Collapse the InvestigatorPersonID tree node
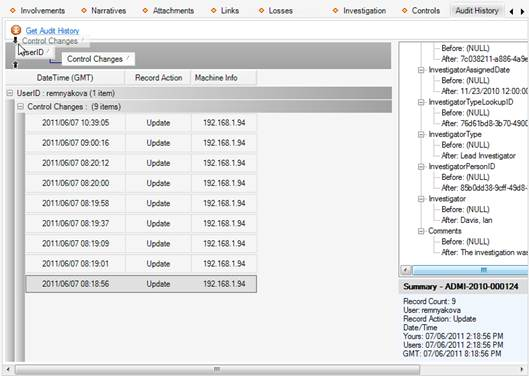This screenshot has width=529, height=376. point(421,167)
